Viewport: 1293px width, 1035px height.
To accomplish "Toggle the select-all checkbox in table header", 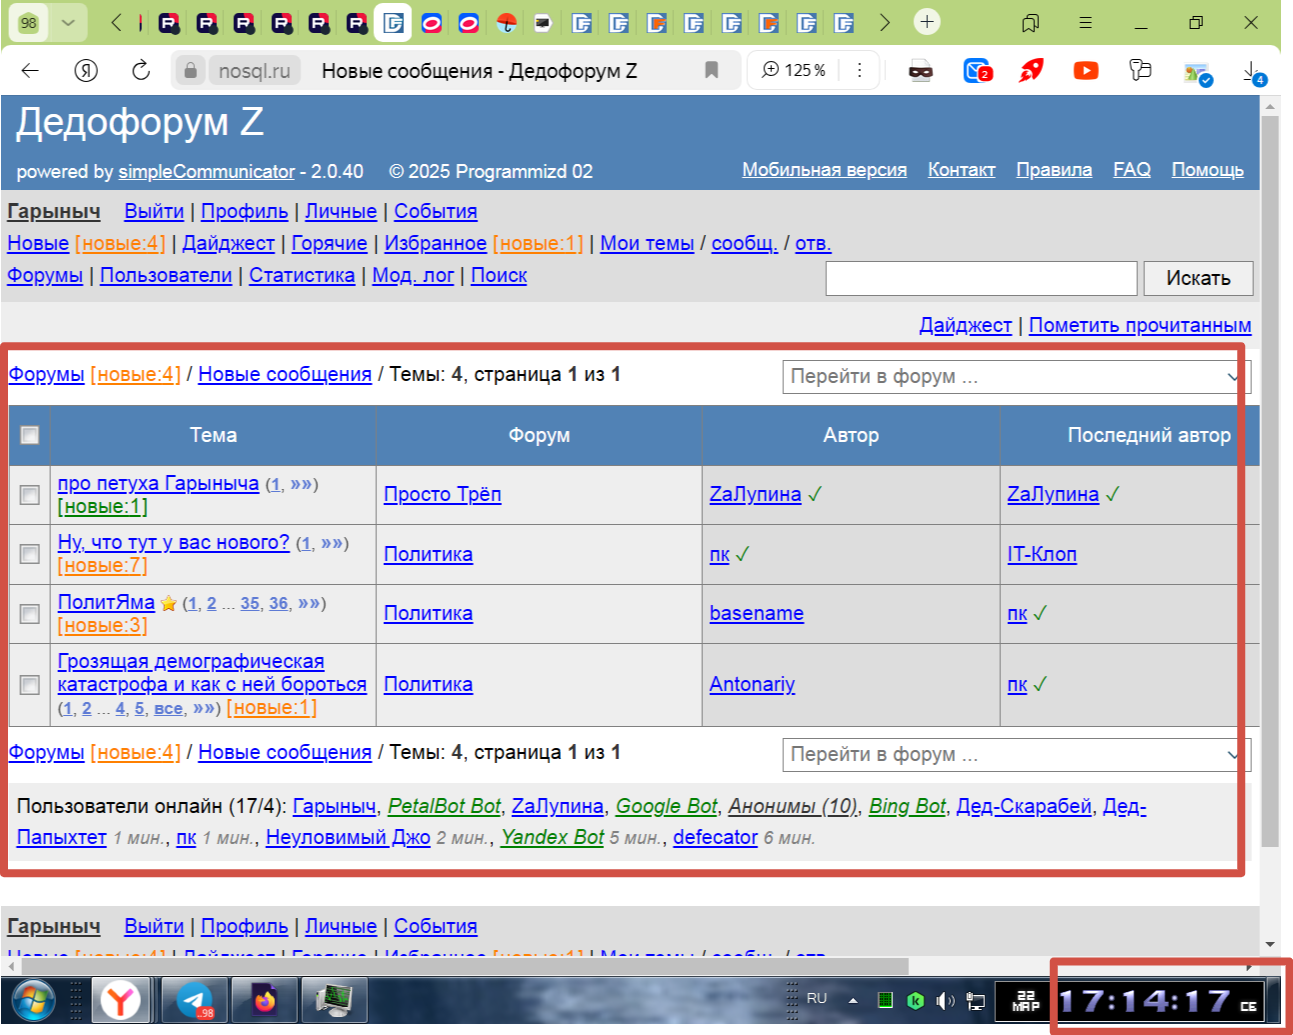I will tap(30, 435).
